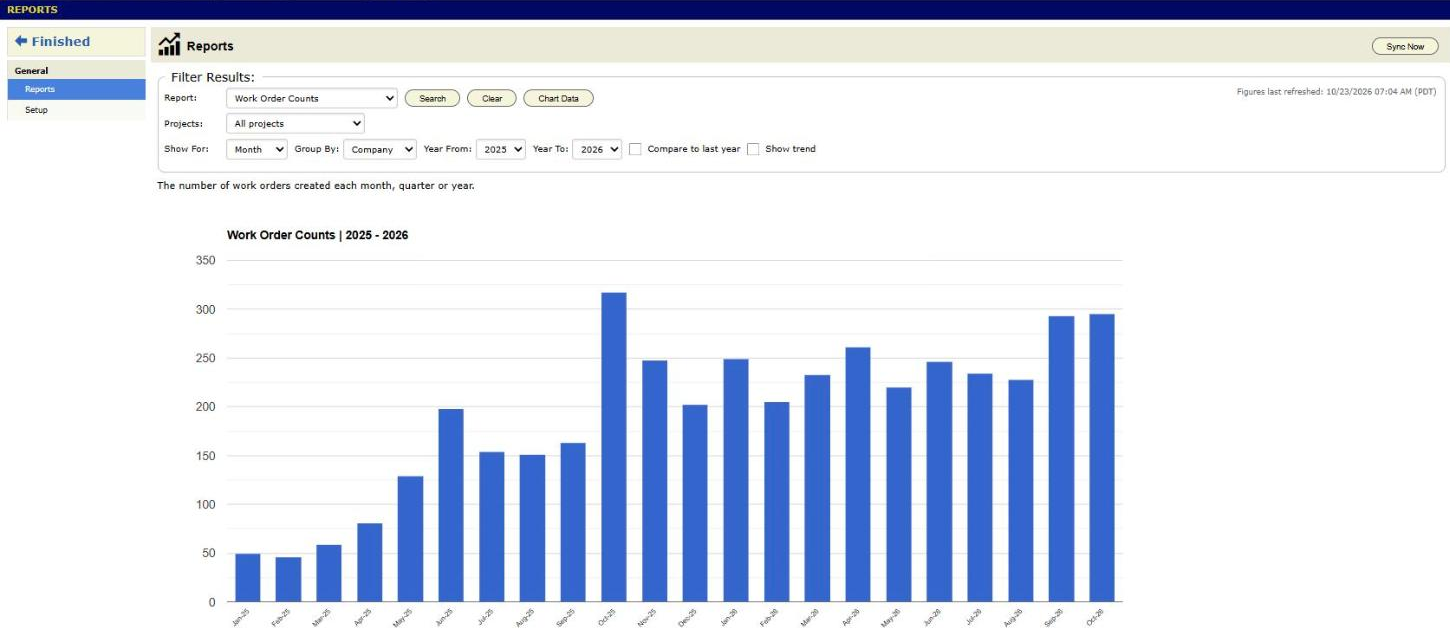This screenshot has height=642, width=1450.
Task: Click the Reports chart icon in header
Action: (169, 45)
